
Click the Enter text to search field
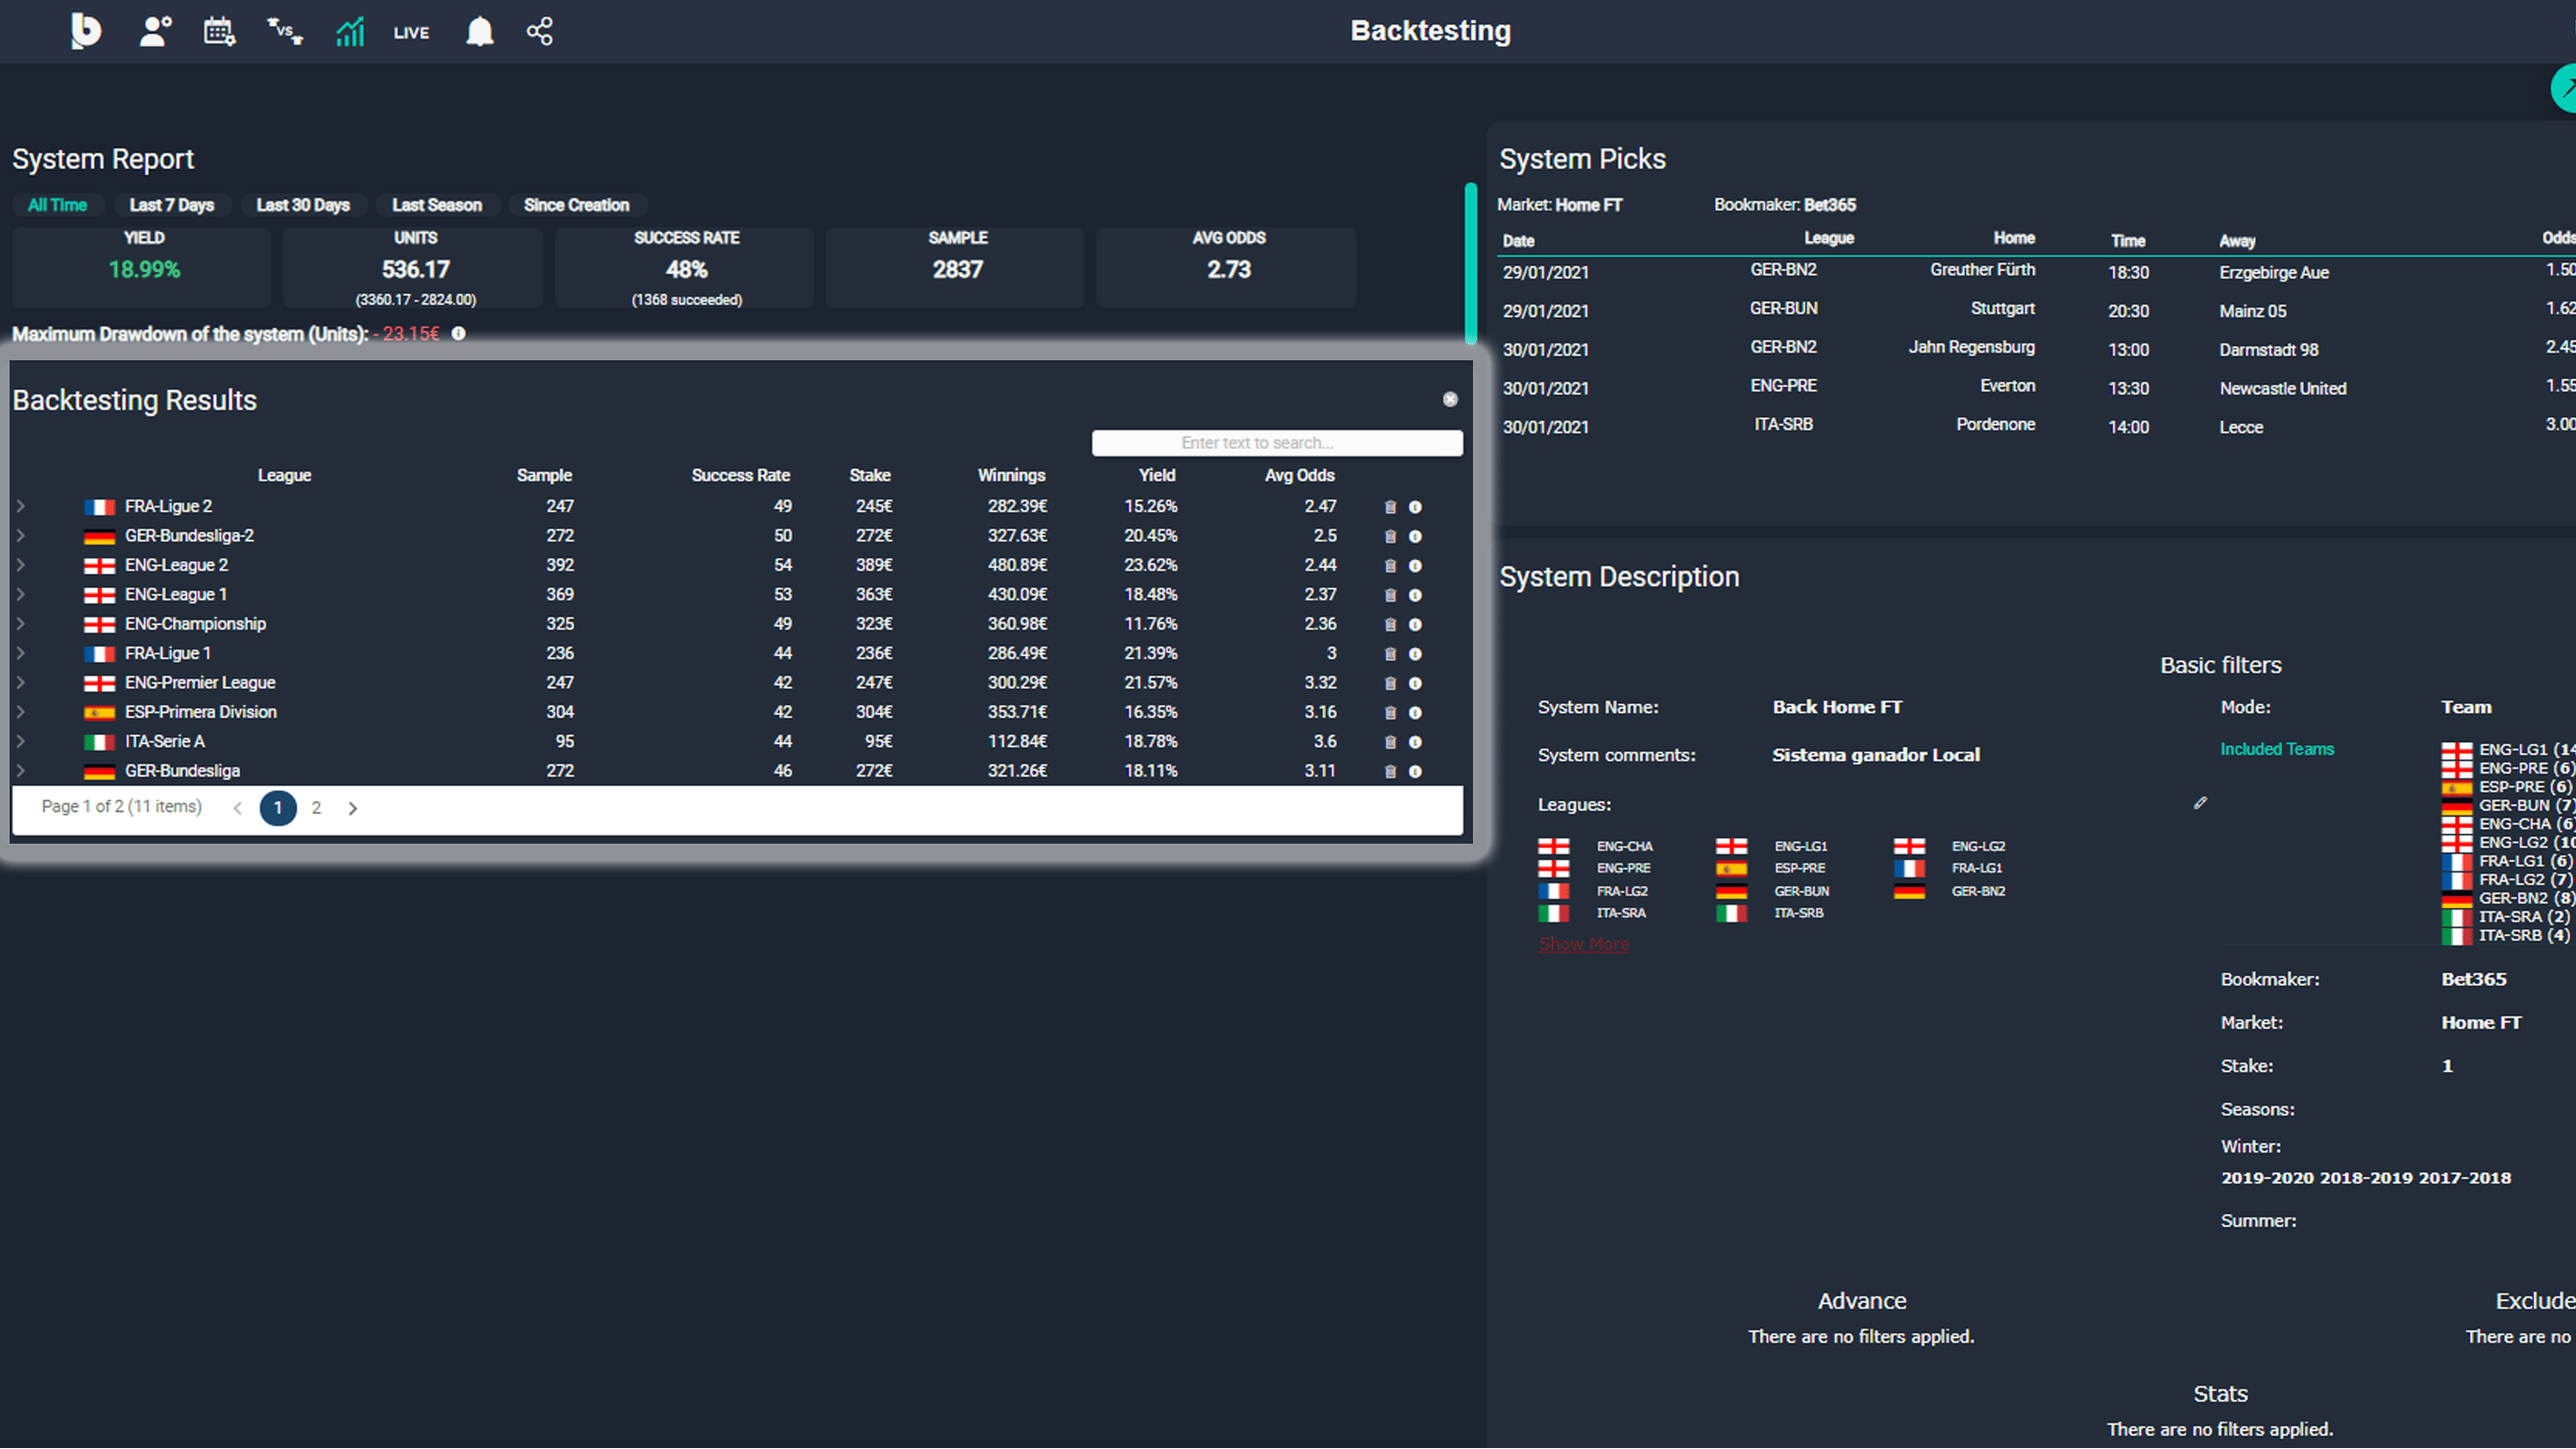pyautogui.click(x=1277, y=442)
